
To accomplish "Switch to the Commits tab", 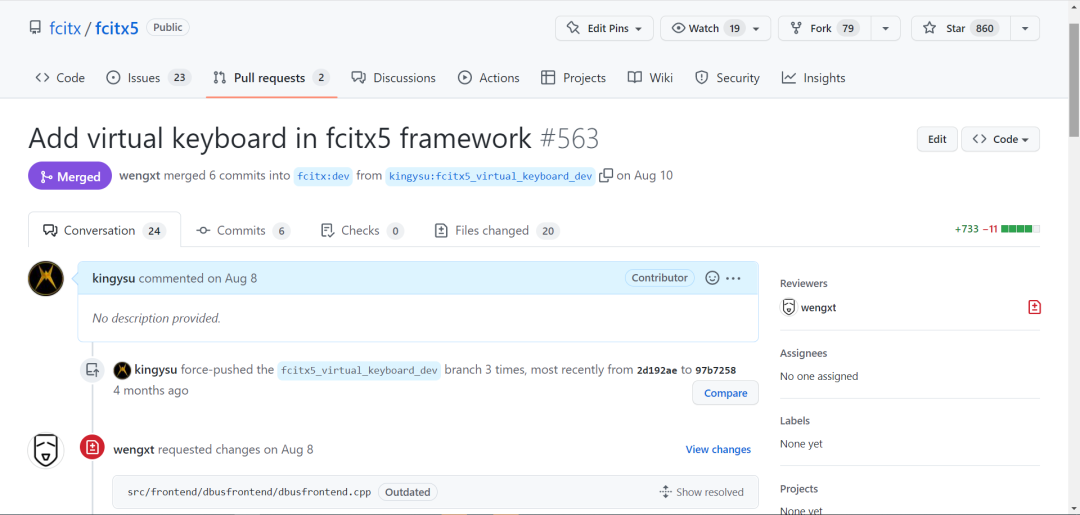I will [242, 231].
